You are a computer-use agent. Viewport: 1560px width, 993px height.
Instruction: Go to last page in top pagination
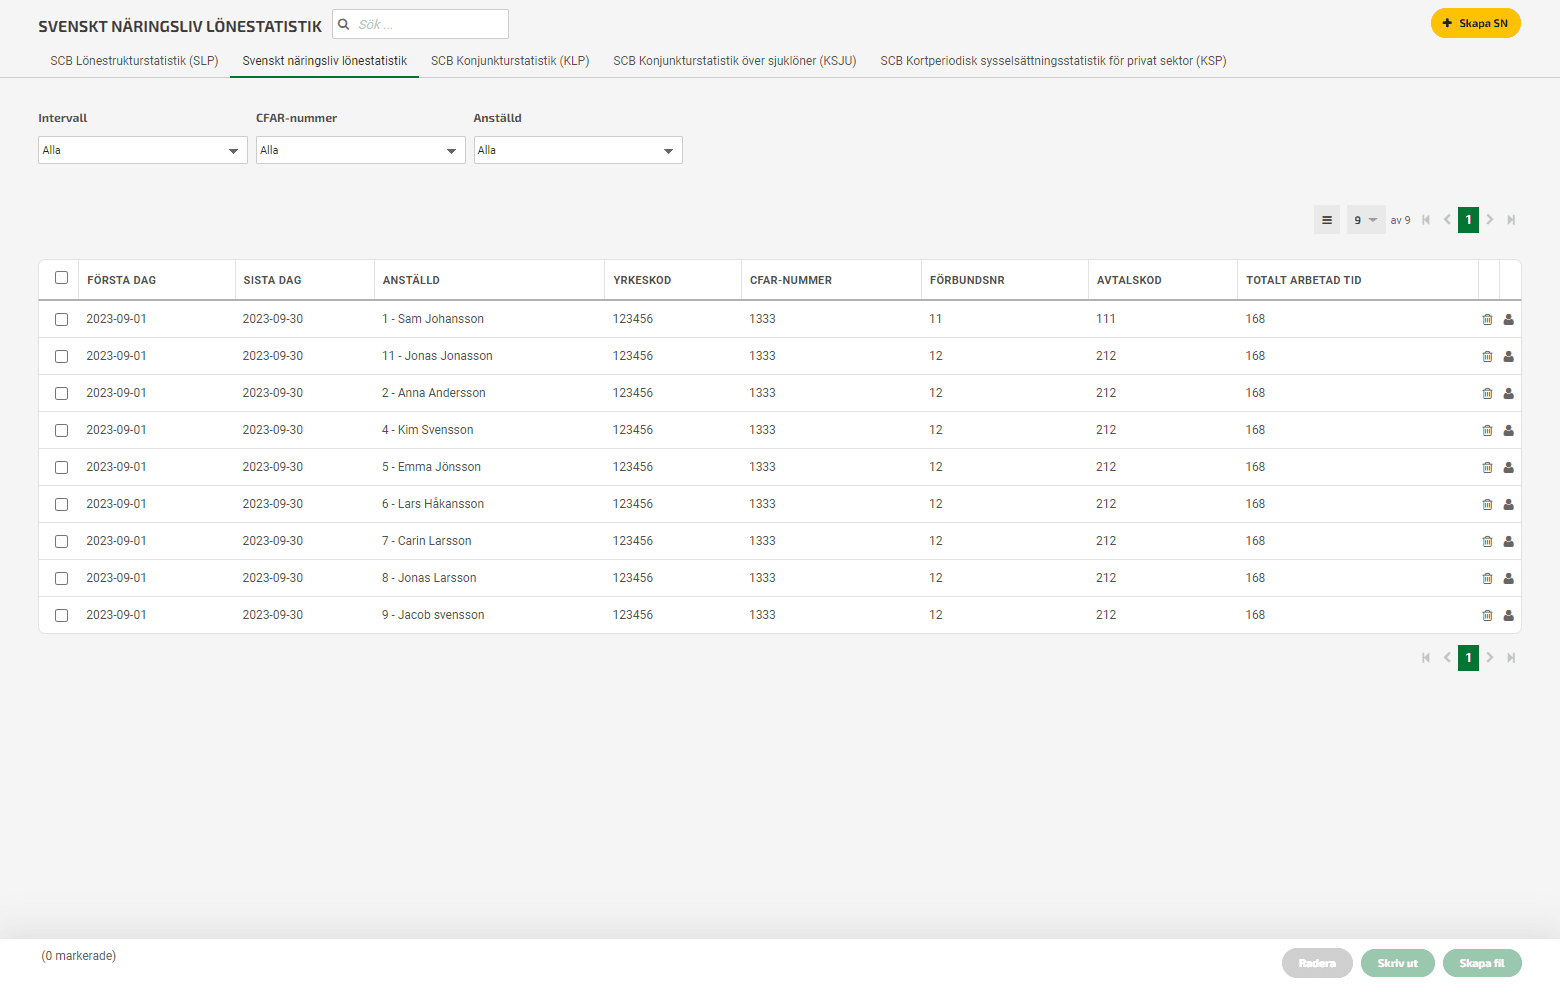1511,220
